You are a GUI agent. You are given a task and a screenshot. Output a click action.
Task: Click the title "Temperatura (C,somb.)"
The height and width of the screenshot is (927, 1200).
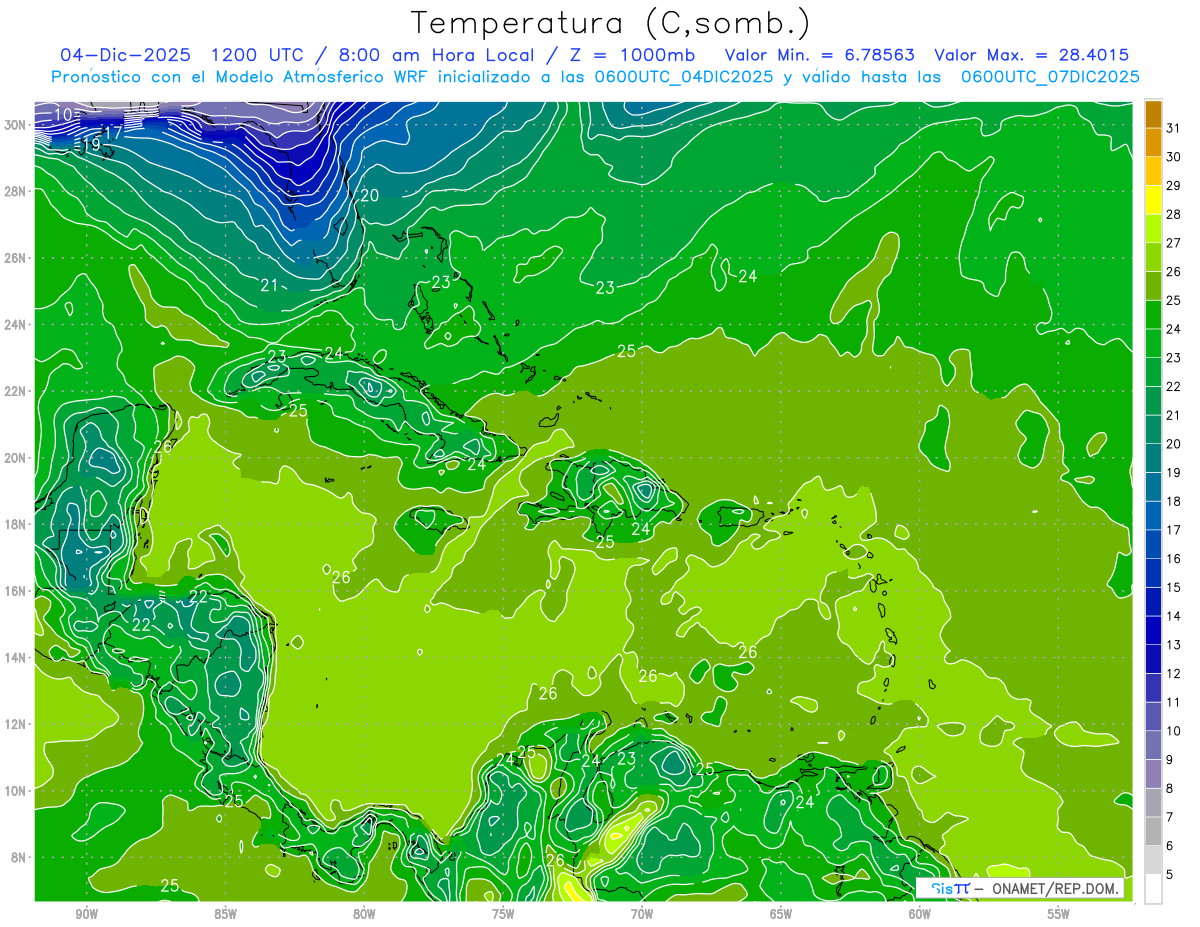click(x=610, y=24)
